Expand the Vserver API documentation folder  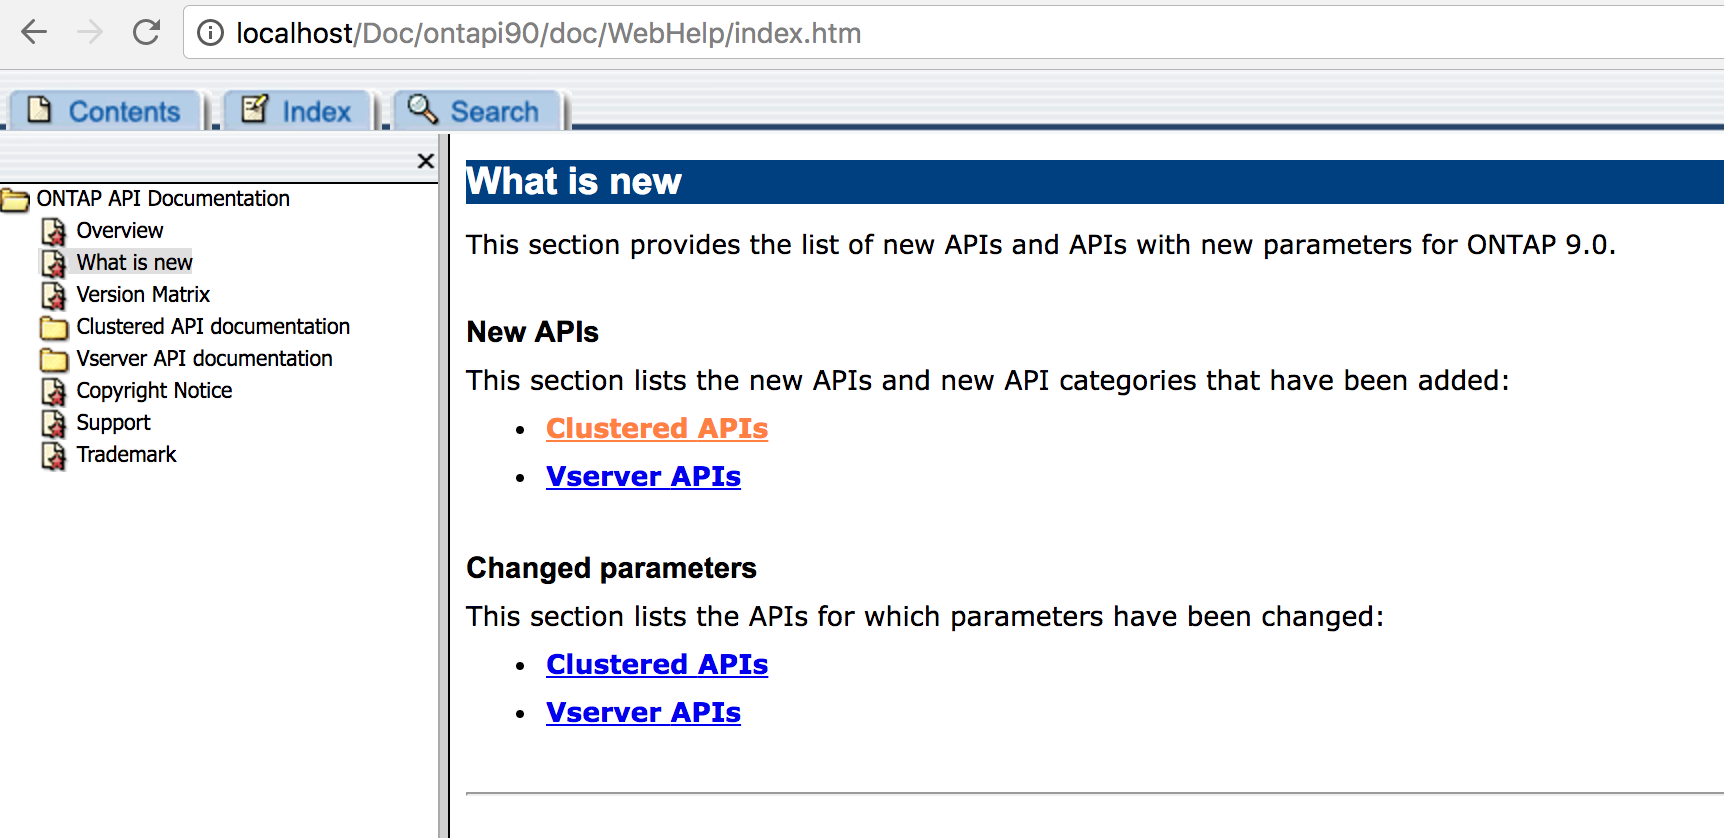point(53,359)
